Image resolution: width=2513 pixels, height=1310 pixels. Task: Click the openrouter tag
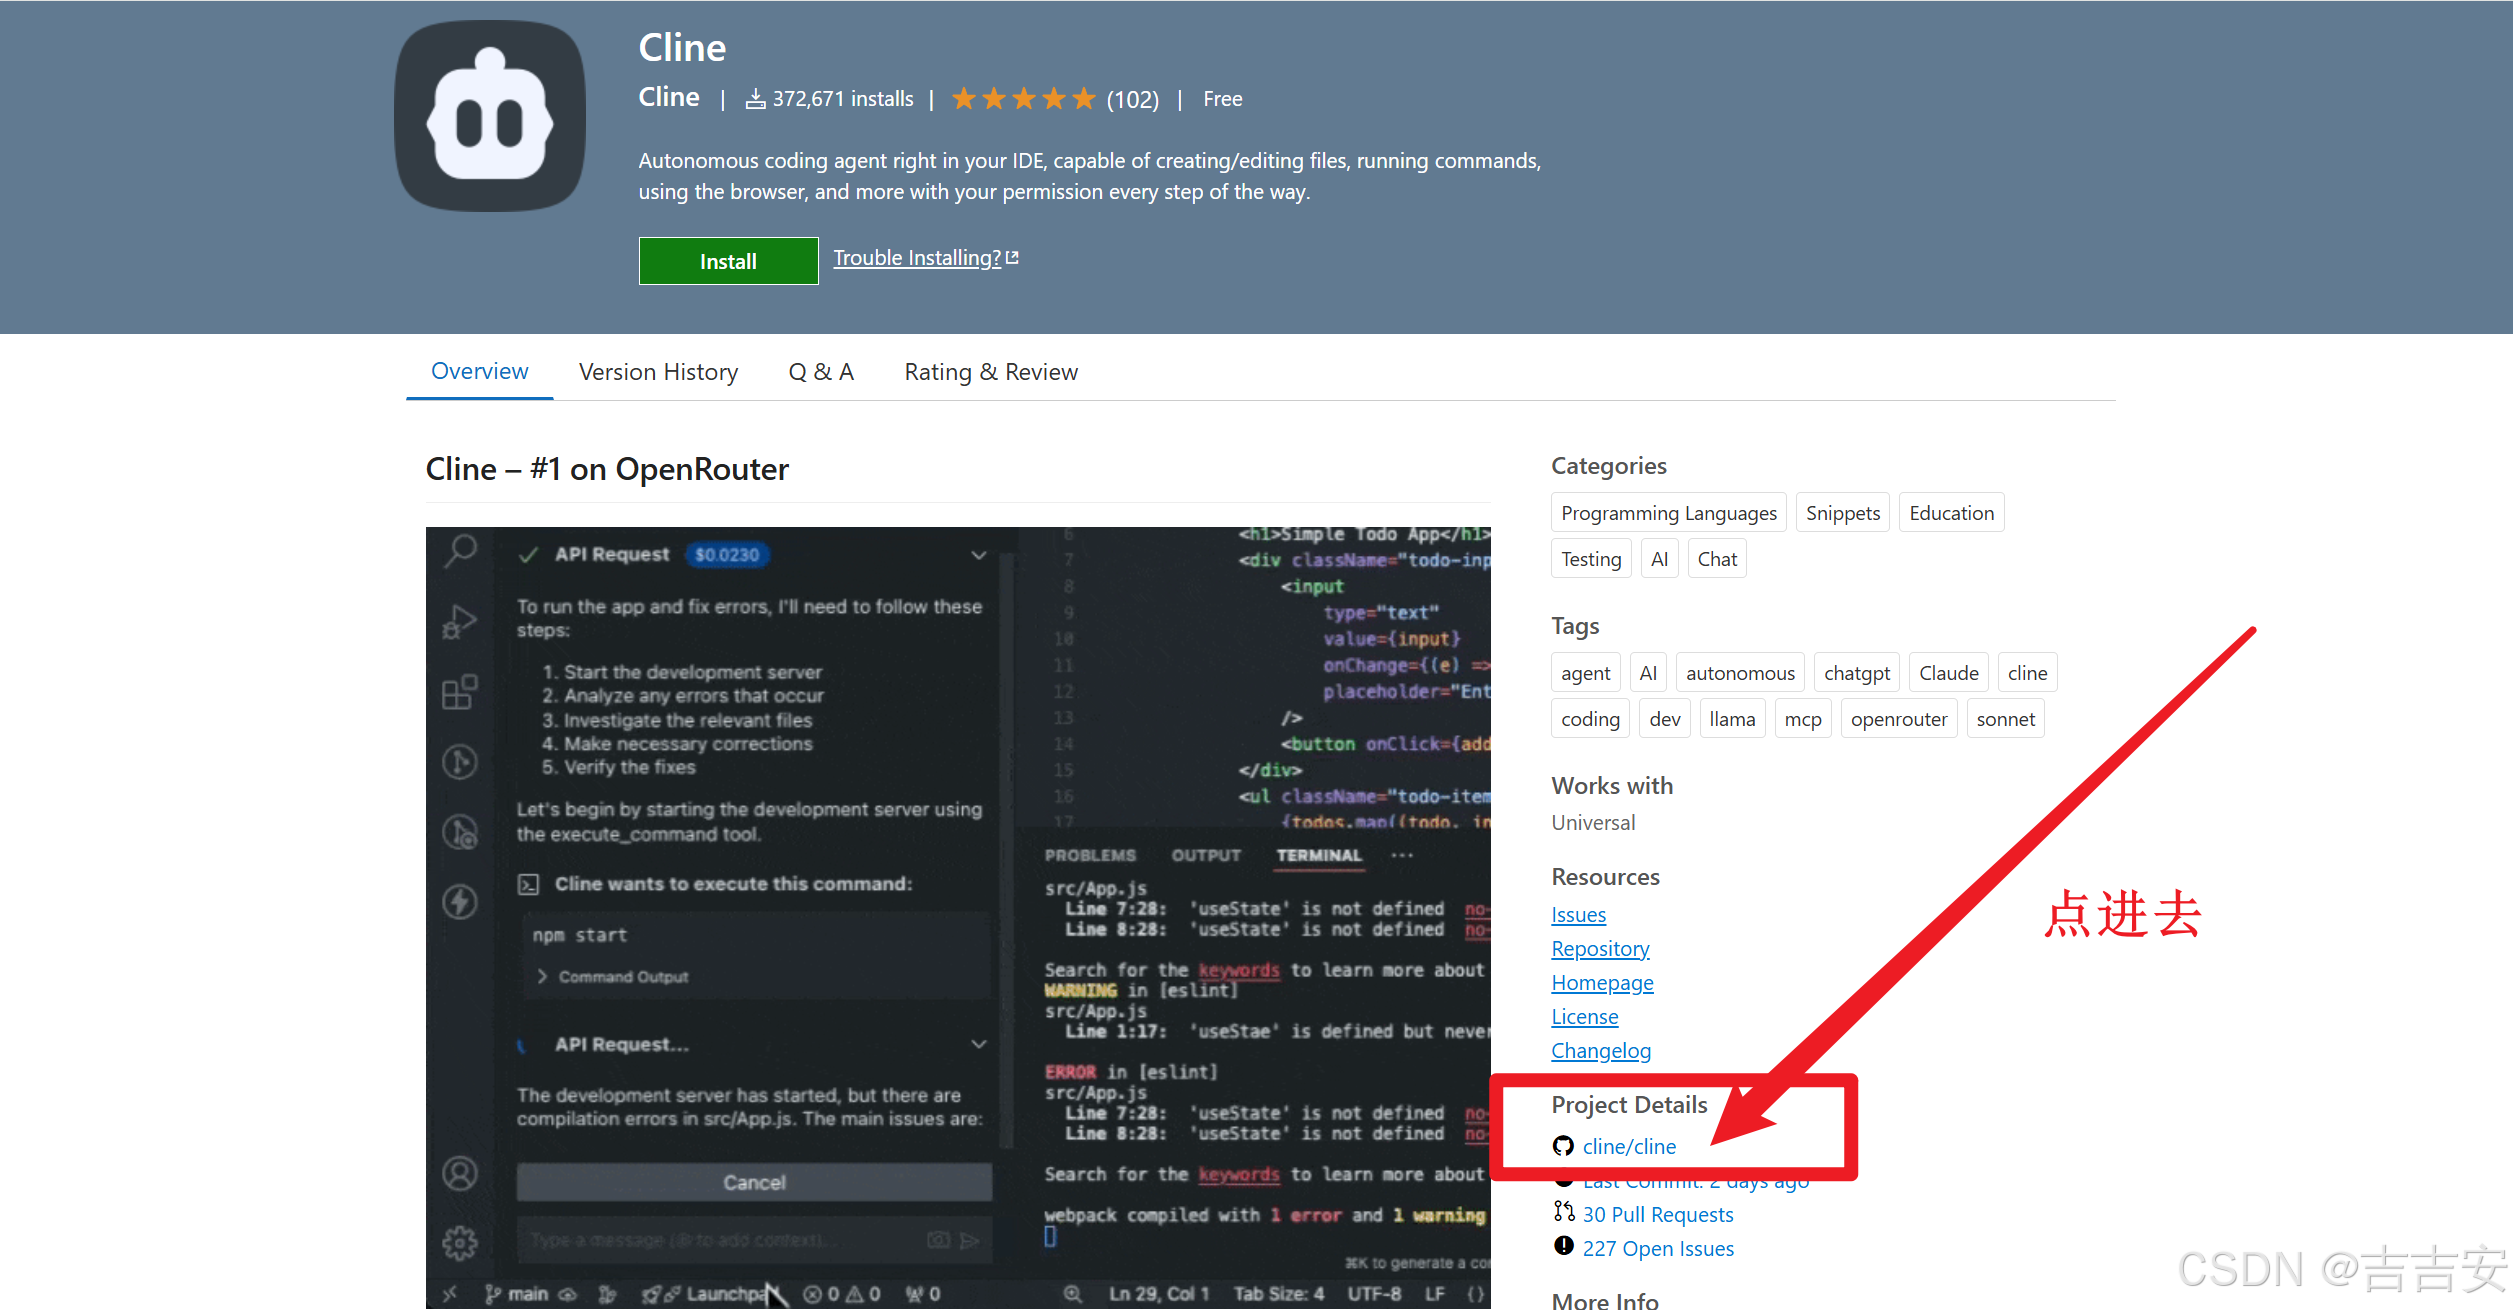click(x=1898, y=719)
